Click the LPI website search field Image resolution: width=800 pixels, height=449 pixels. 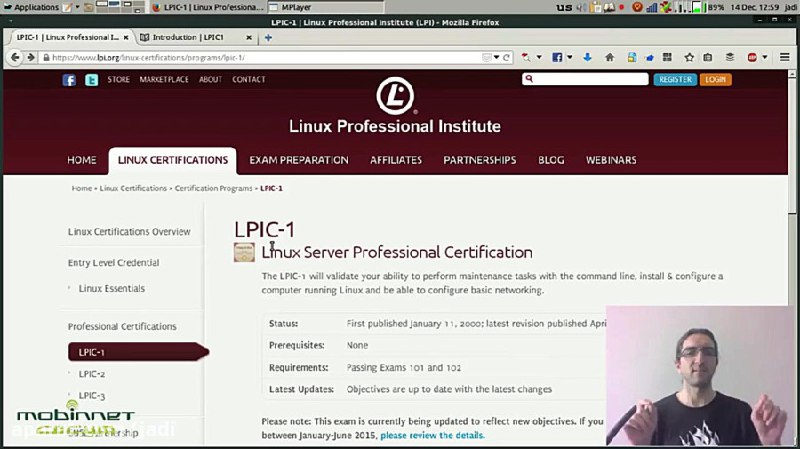pyautogui.click(x=585, y=79)
